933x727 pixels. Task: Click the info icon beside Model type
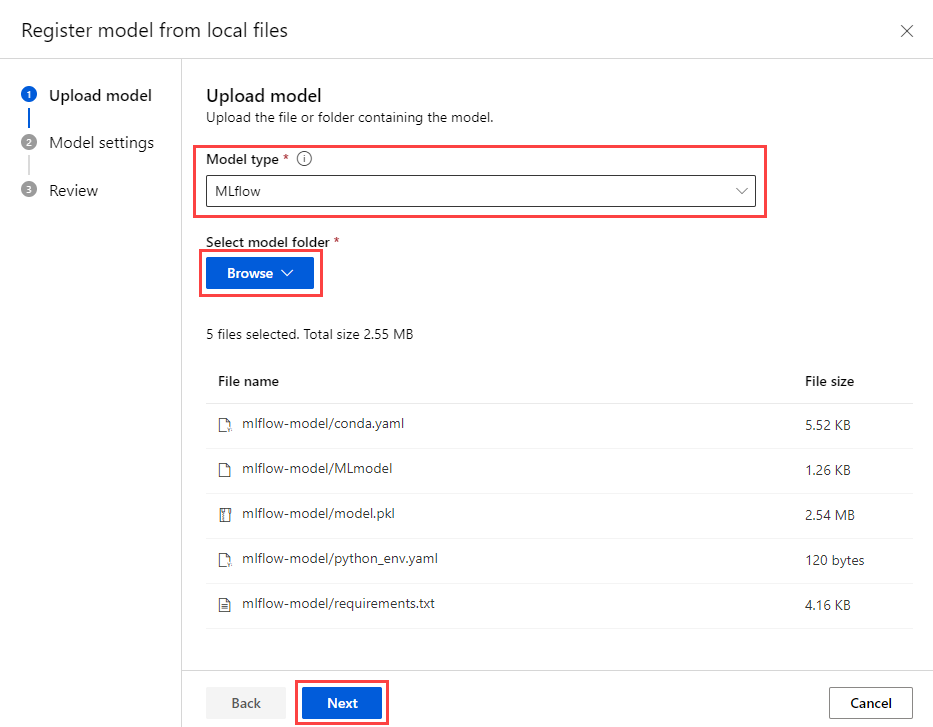pyautogui.click(x=304, y=157)
